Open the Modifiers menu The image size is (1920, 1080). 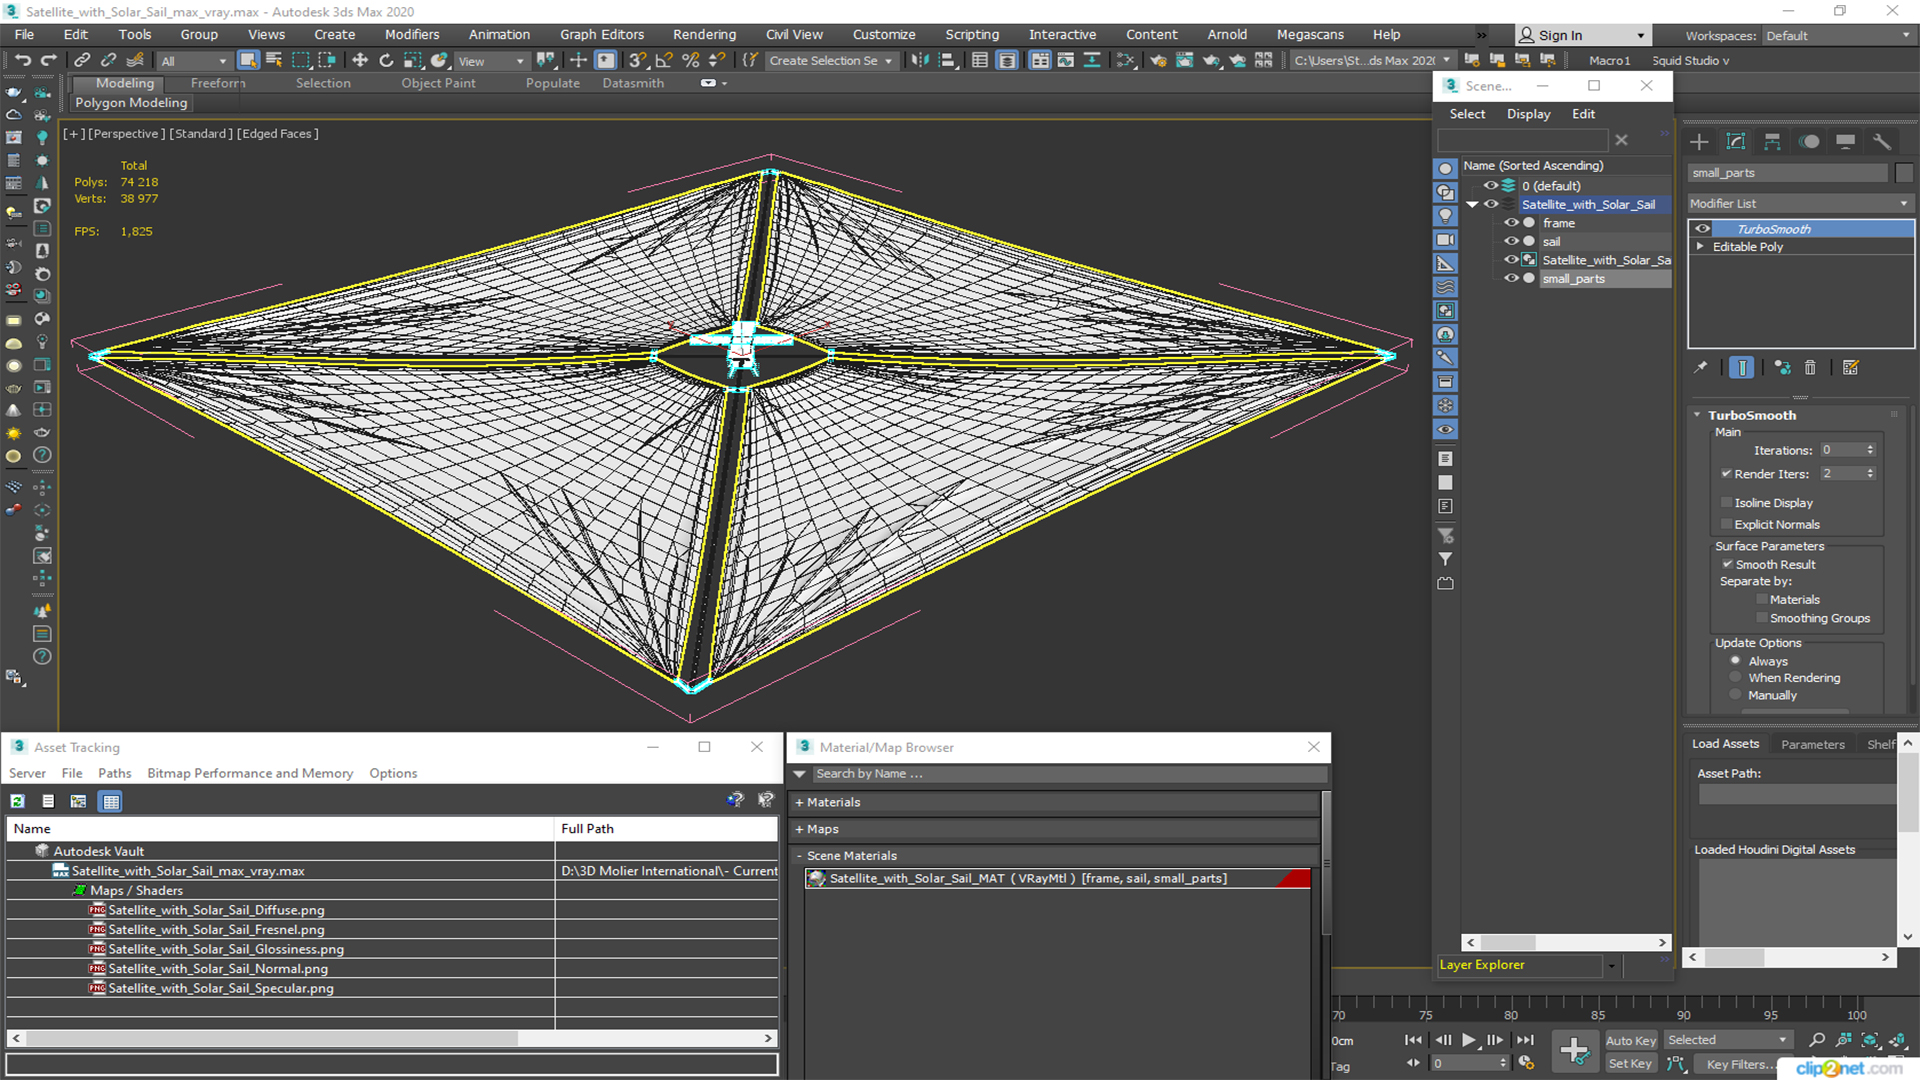(412, 34)
